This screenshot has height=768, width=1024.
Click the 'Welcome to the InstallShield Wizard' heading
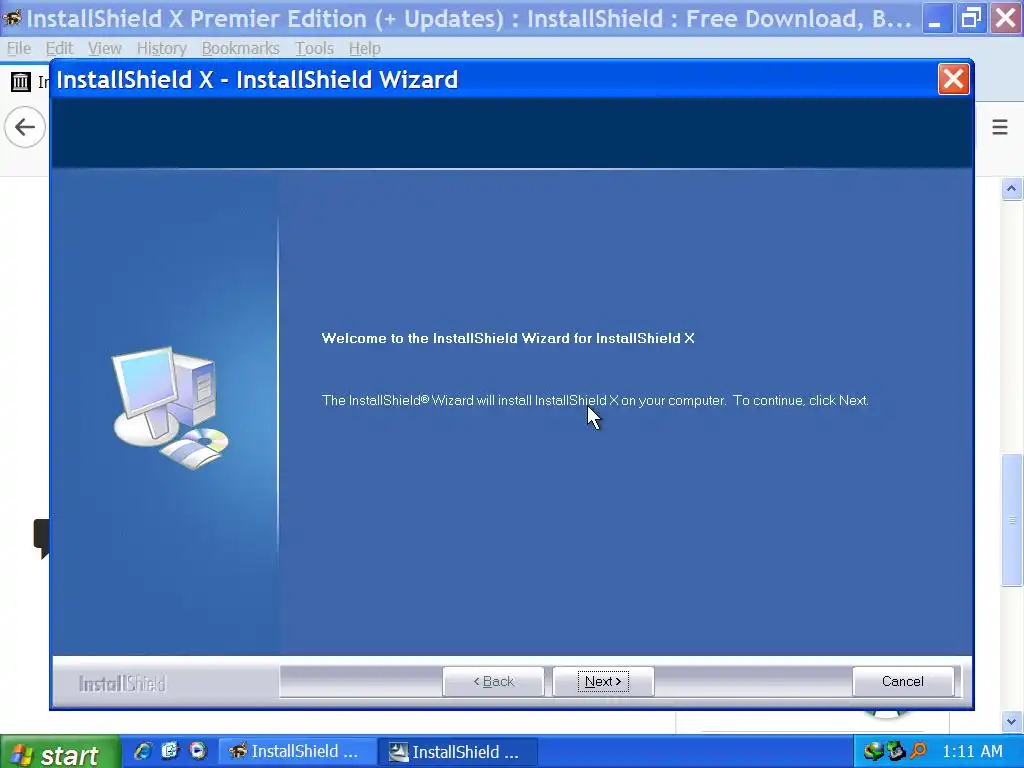click(507, 338)
